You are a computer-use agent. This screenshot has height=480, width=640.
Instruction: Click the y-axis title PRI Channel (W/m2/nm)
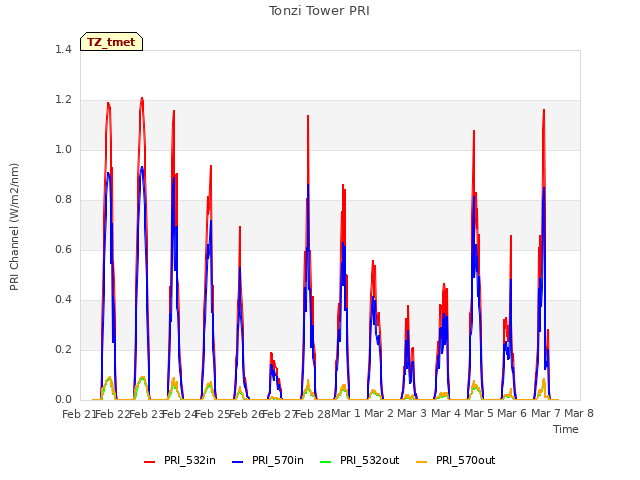[x=14, y=227]
